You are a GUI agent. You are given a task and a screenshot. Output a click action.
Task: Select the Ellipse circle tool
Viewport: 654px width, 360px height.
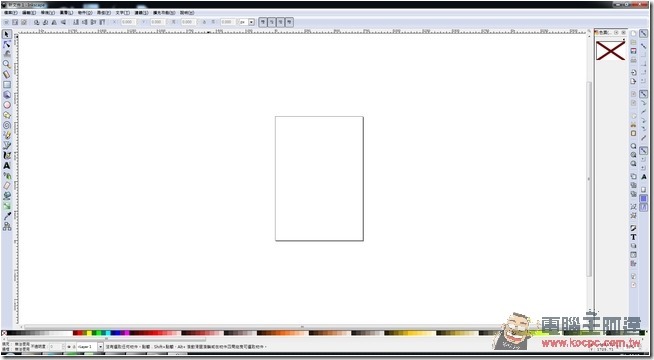point(7,105)
